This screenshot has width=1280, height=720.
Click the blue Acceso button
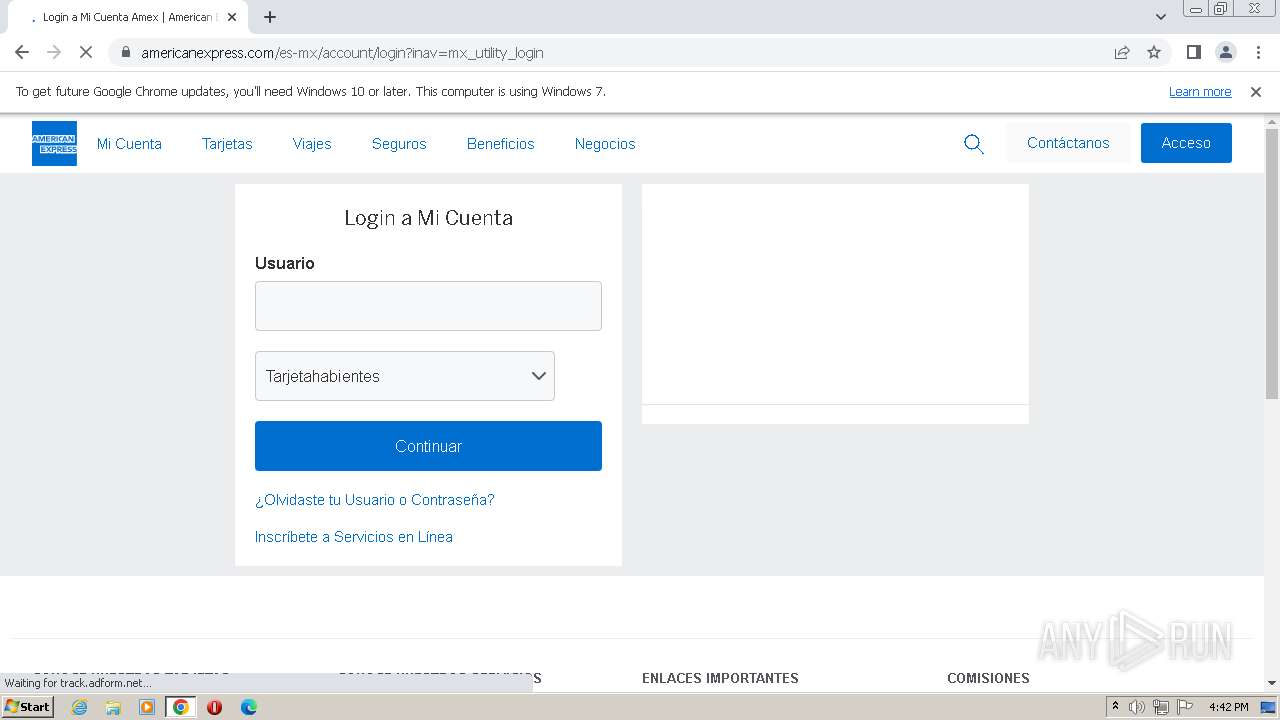point(1186,143)
